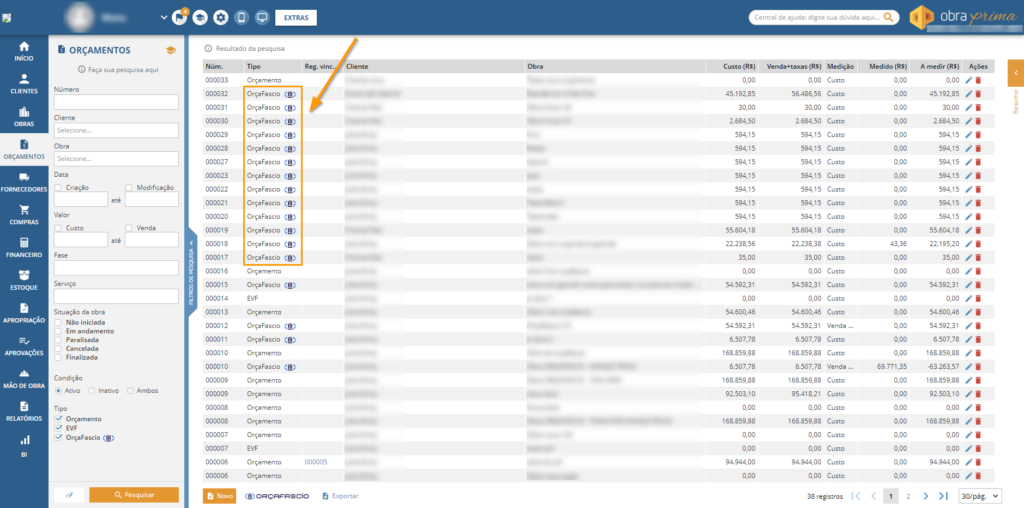Viewport: 1024px width, 508px height.
Task: Open the graduation cap tutorials icon in top bar
Action: (x=200, y=18)
